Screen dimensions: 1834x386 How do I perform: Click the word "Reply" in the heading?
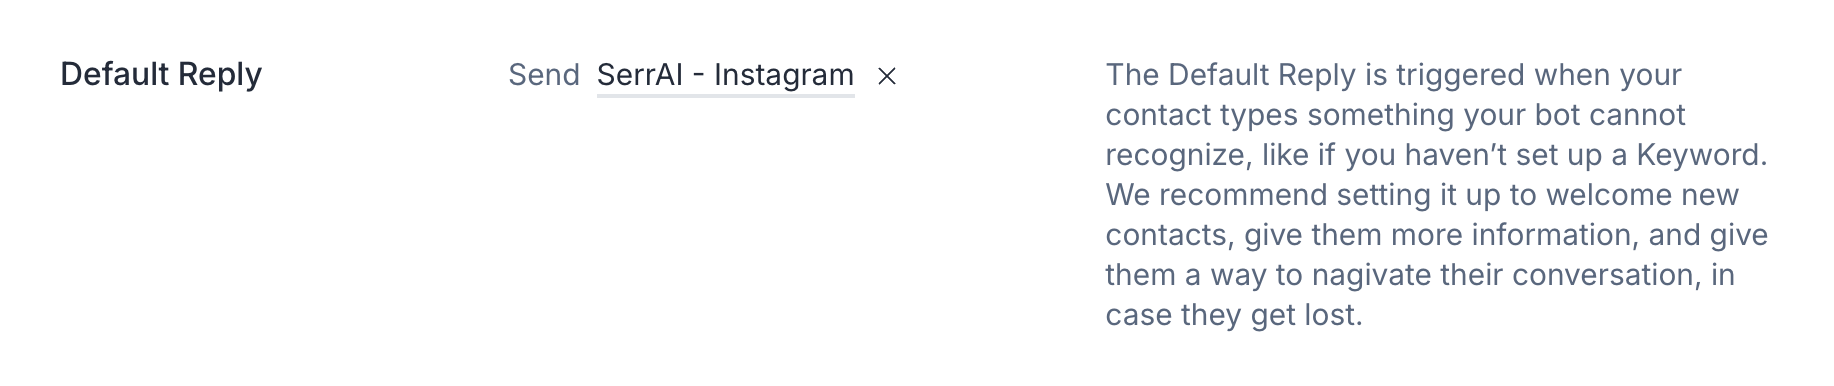tap(220, 75)
